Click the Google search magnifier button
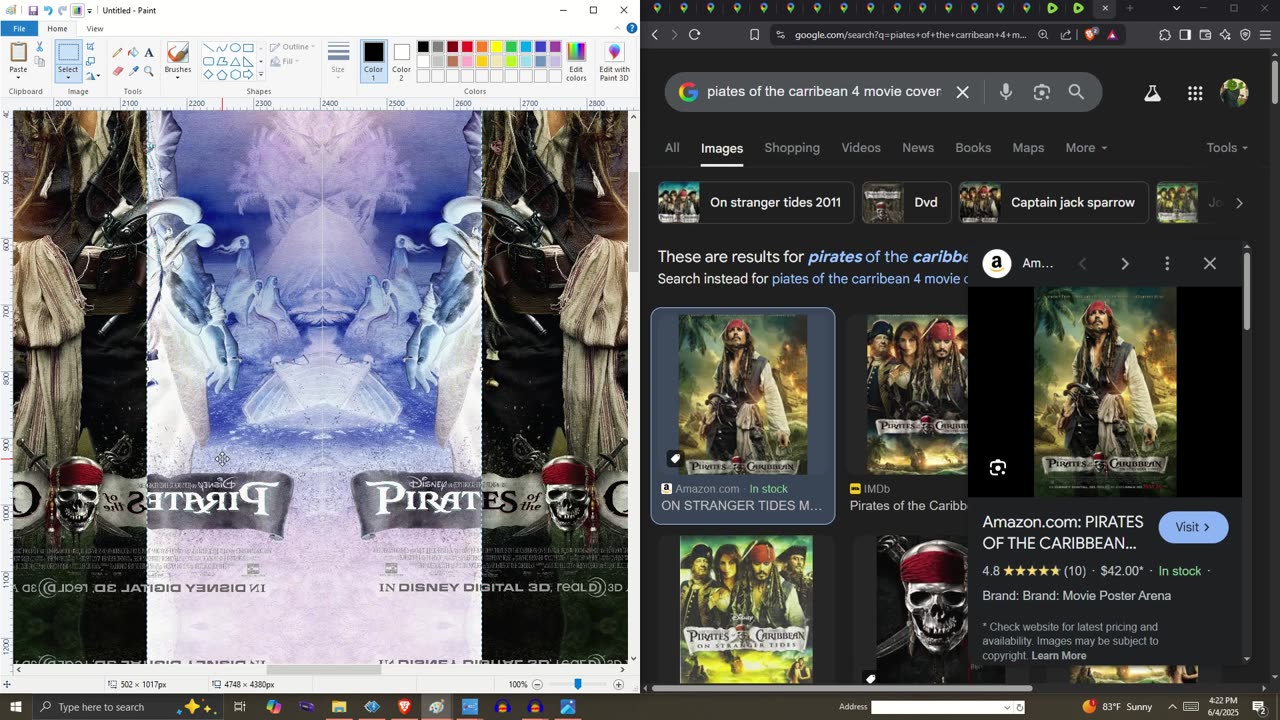Viewport: 1280px width, 720px height. click(x=1076, y=92)
